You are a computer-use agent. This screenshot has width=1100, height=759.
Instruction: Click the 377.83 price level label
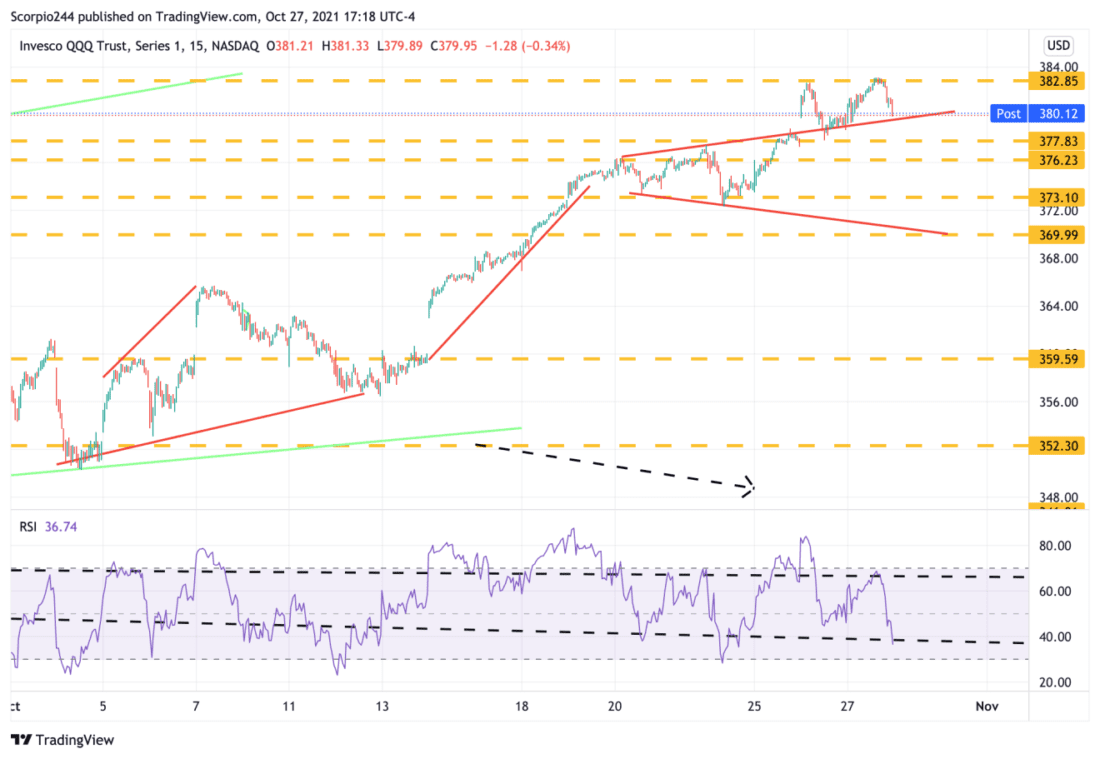1058,141
